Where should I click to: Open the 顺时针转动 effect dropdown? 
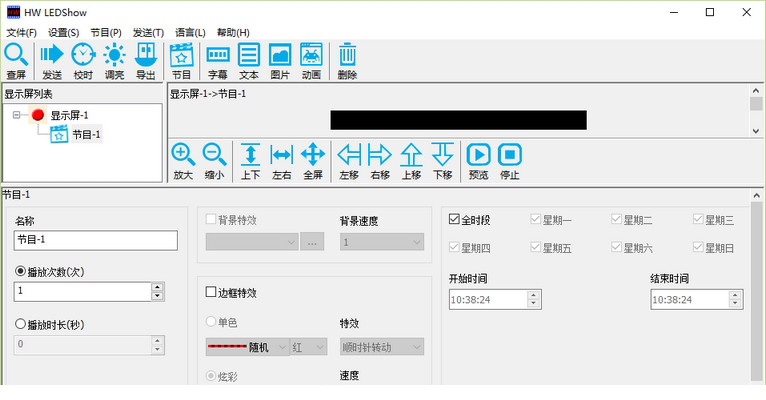click(382, 347)
